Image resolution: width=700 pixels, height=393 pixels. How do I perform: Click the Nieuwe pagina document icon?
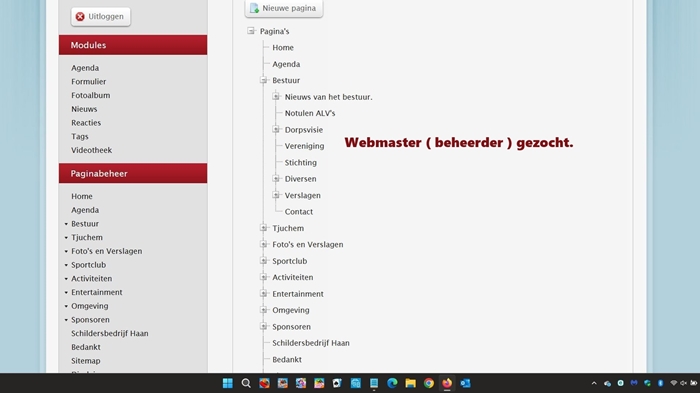(254, 8)
